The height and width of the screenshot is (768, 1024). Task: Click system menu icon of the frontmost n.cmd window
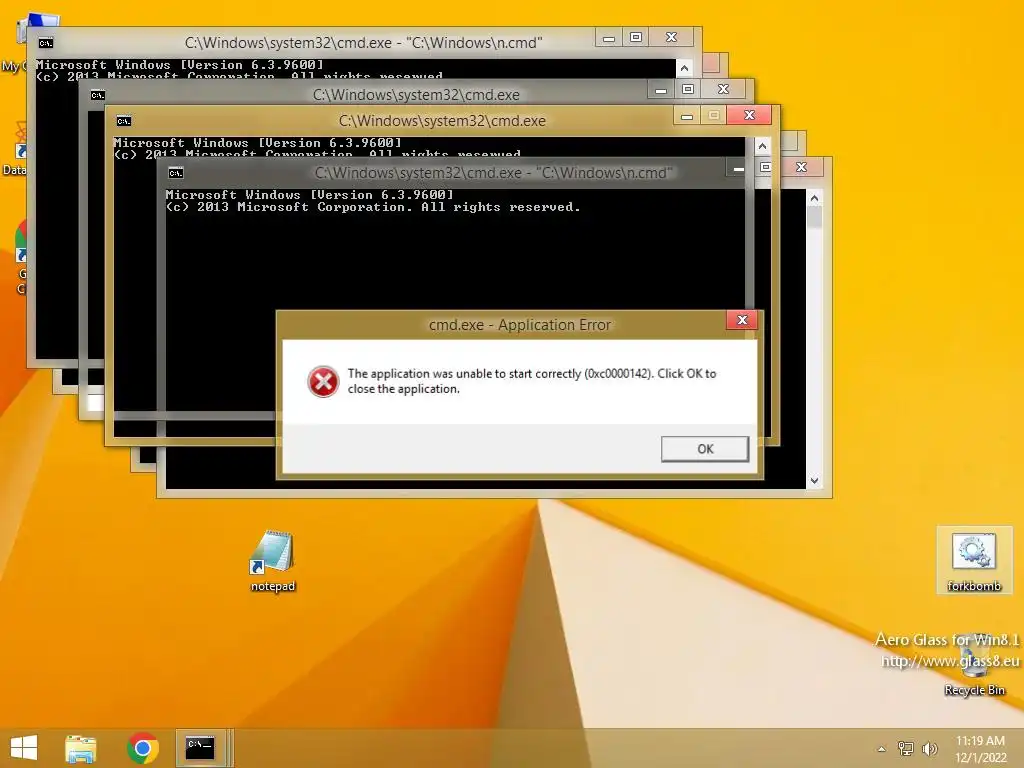(176, 173)
